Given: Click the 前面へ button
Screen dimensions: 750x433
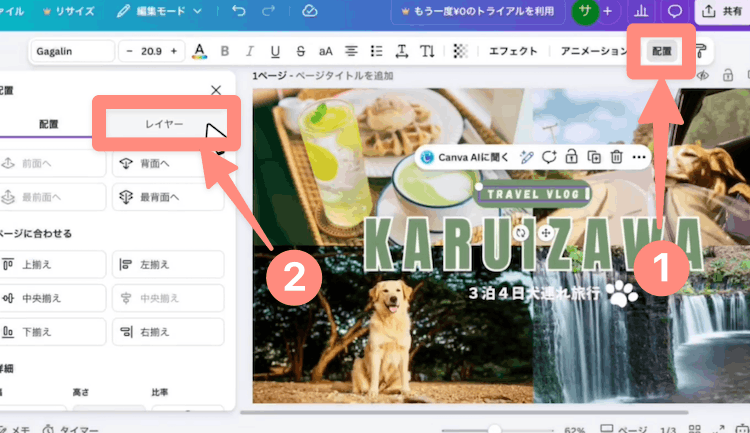Looking at the screenshot, I should point(53,164).
